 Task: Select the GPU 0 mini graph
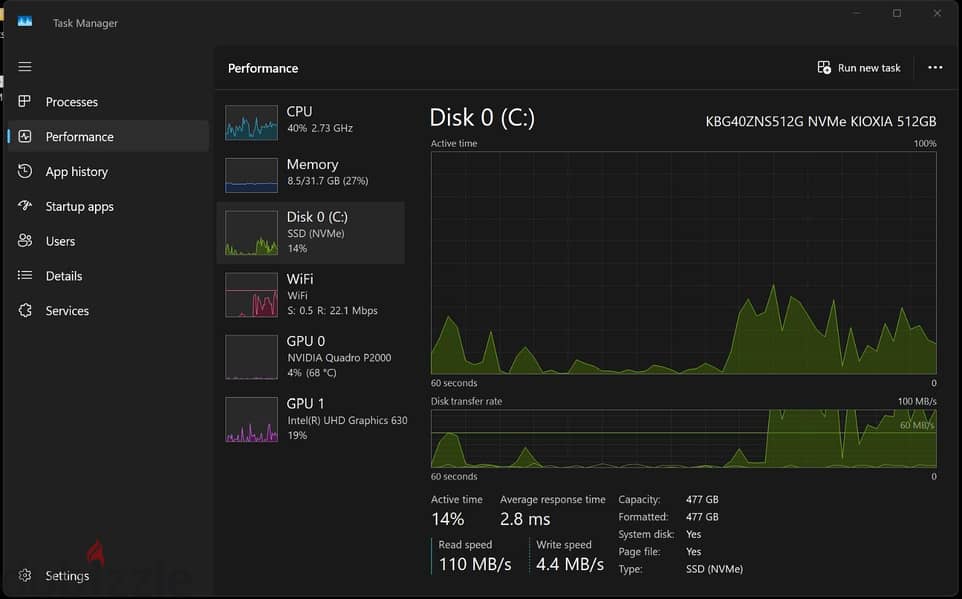pos(251,357)
